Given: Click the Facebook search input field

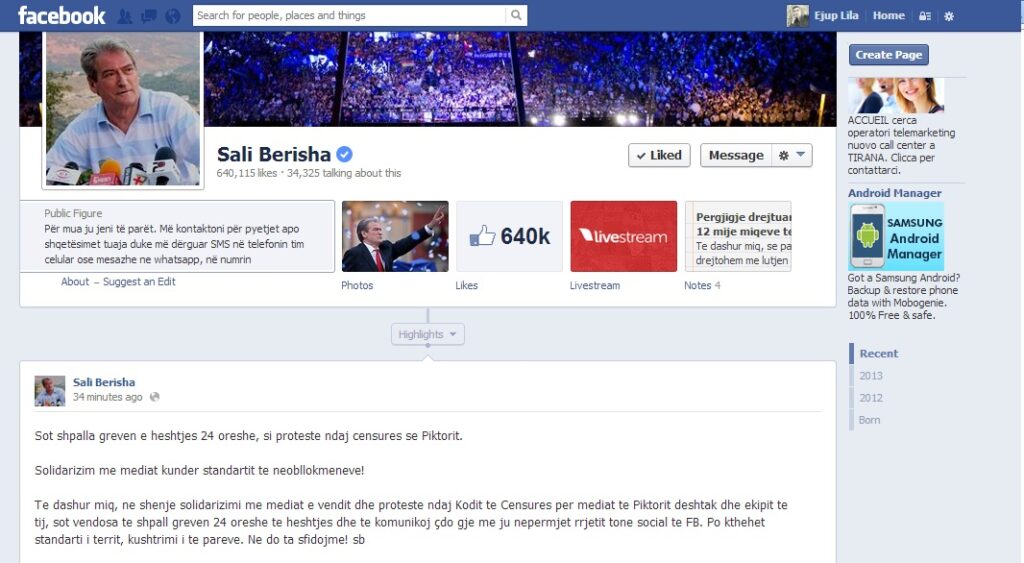Looking at the screenshot, I should click(349, 15).
